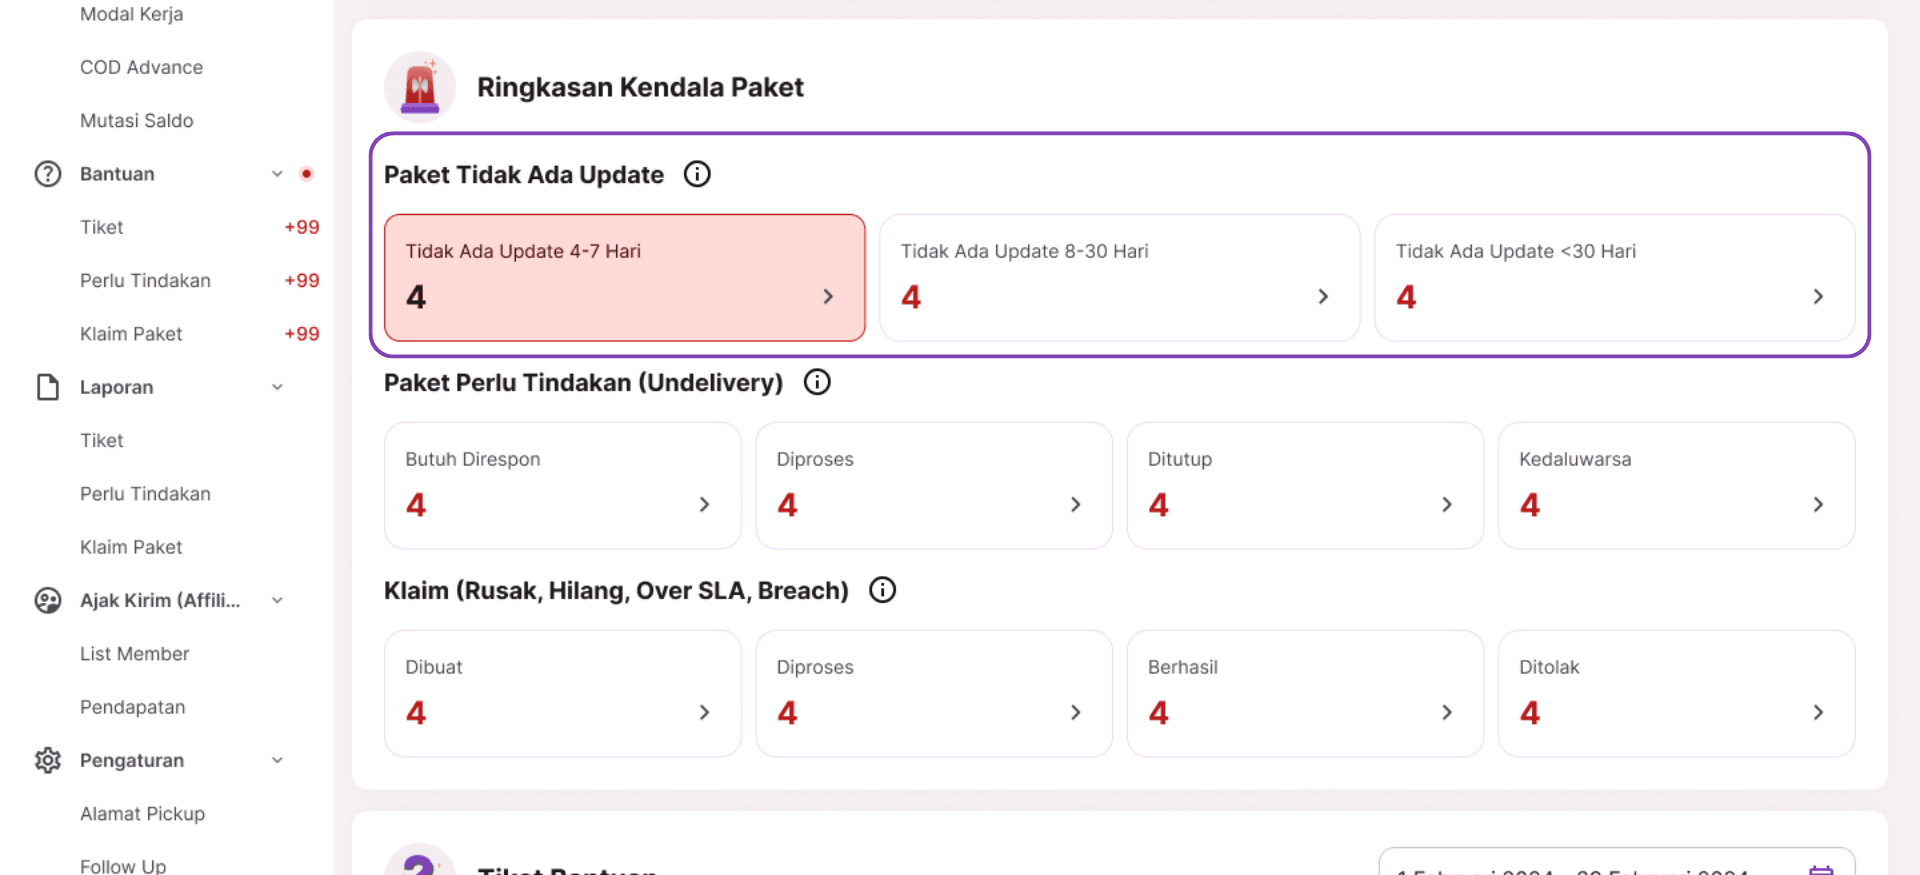Click the red siren icon

[420, 87]
